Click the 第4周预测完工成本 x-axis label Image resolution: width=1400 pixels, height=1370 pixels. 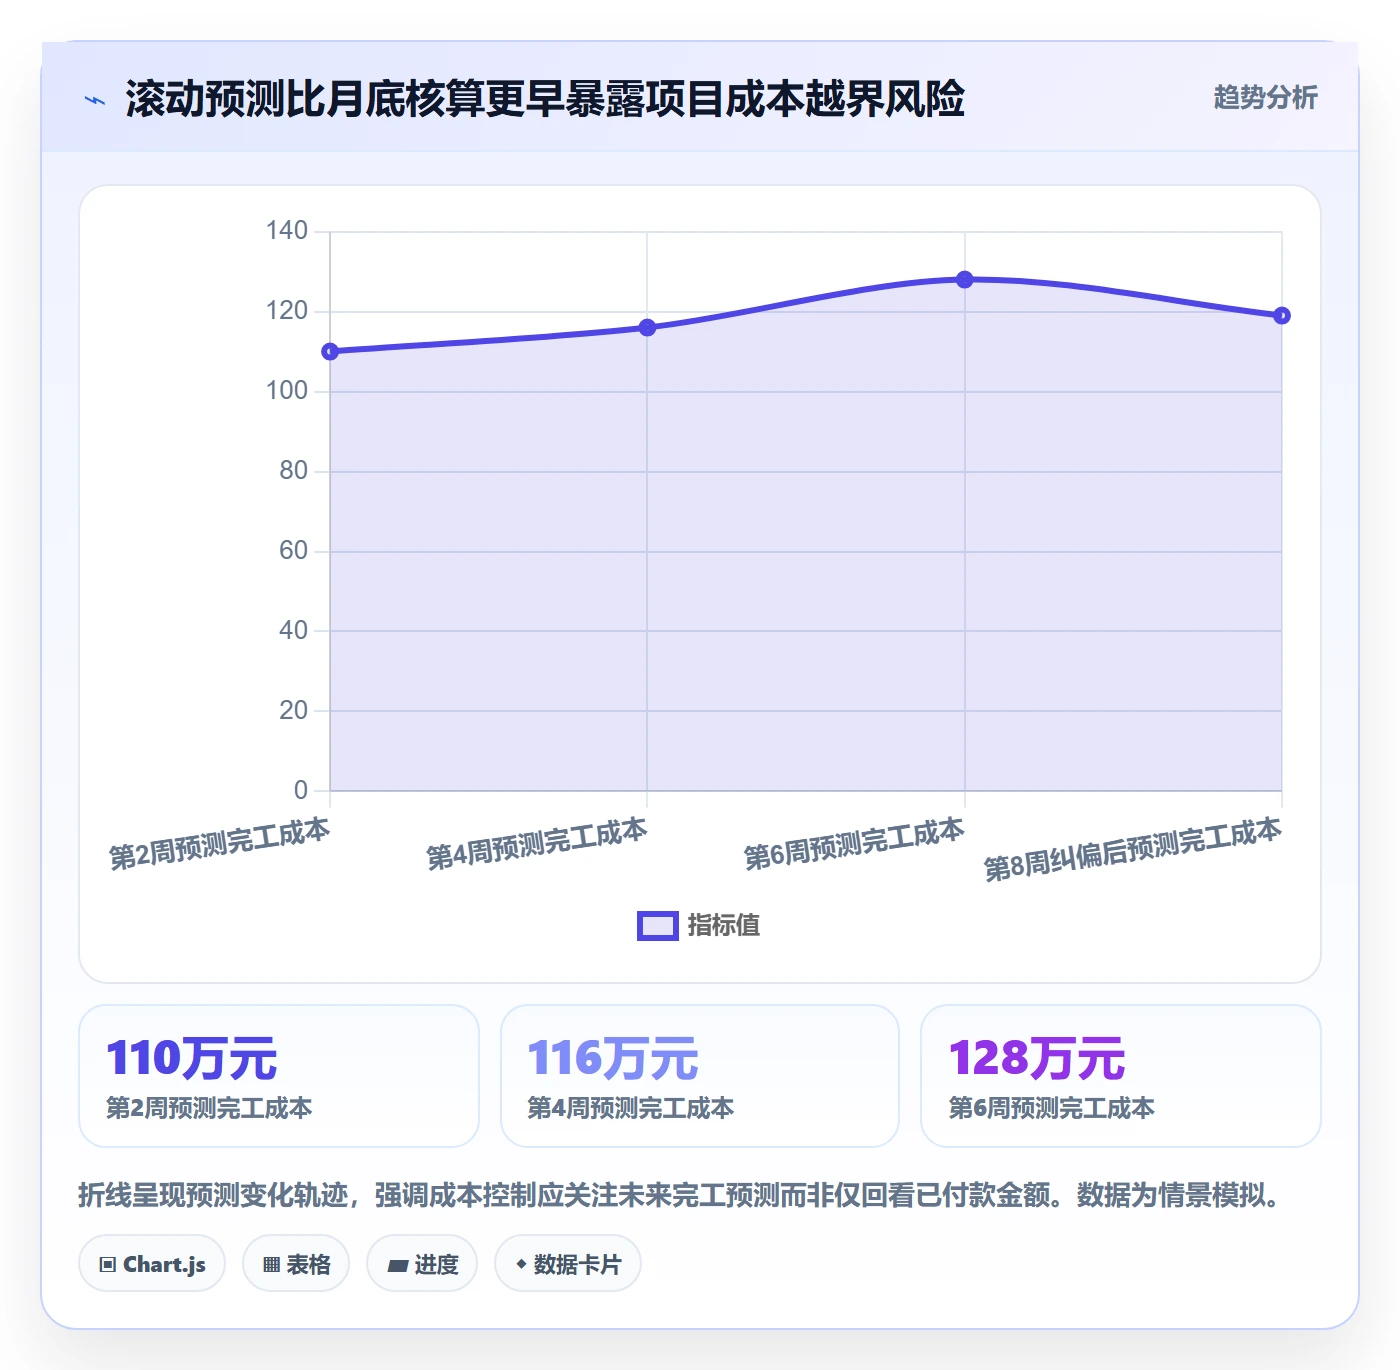coord(537,844)
